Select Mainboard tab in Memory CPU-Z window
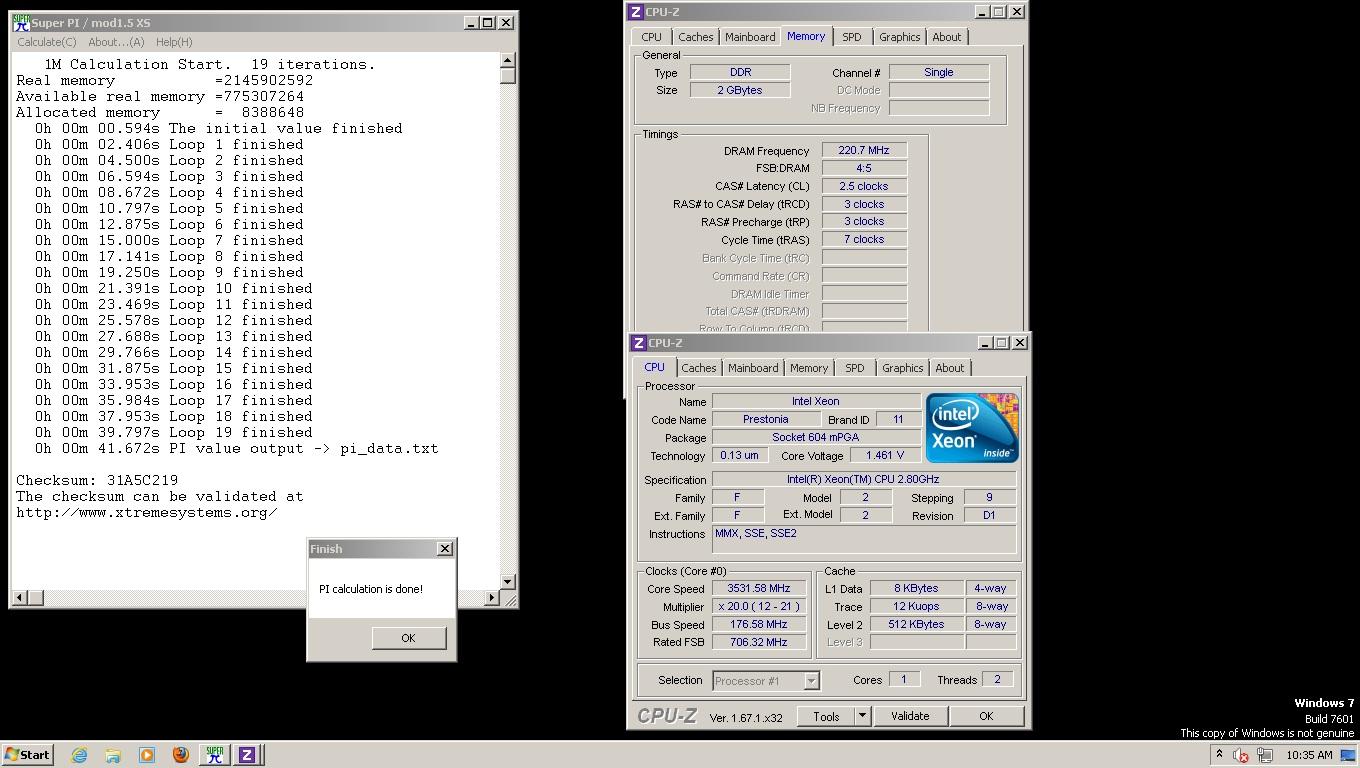Screen dimensions: 1360x768 tap(750, 37)
